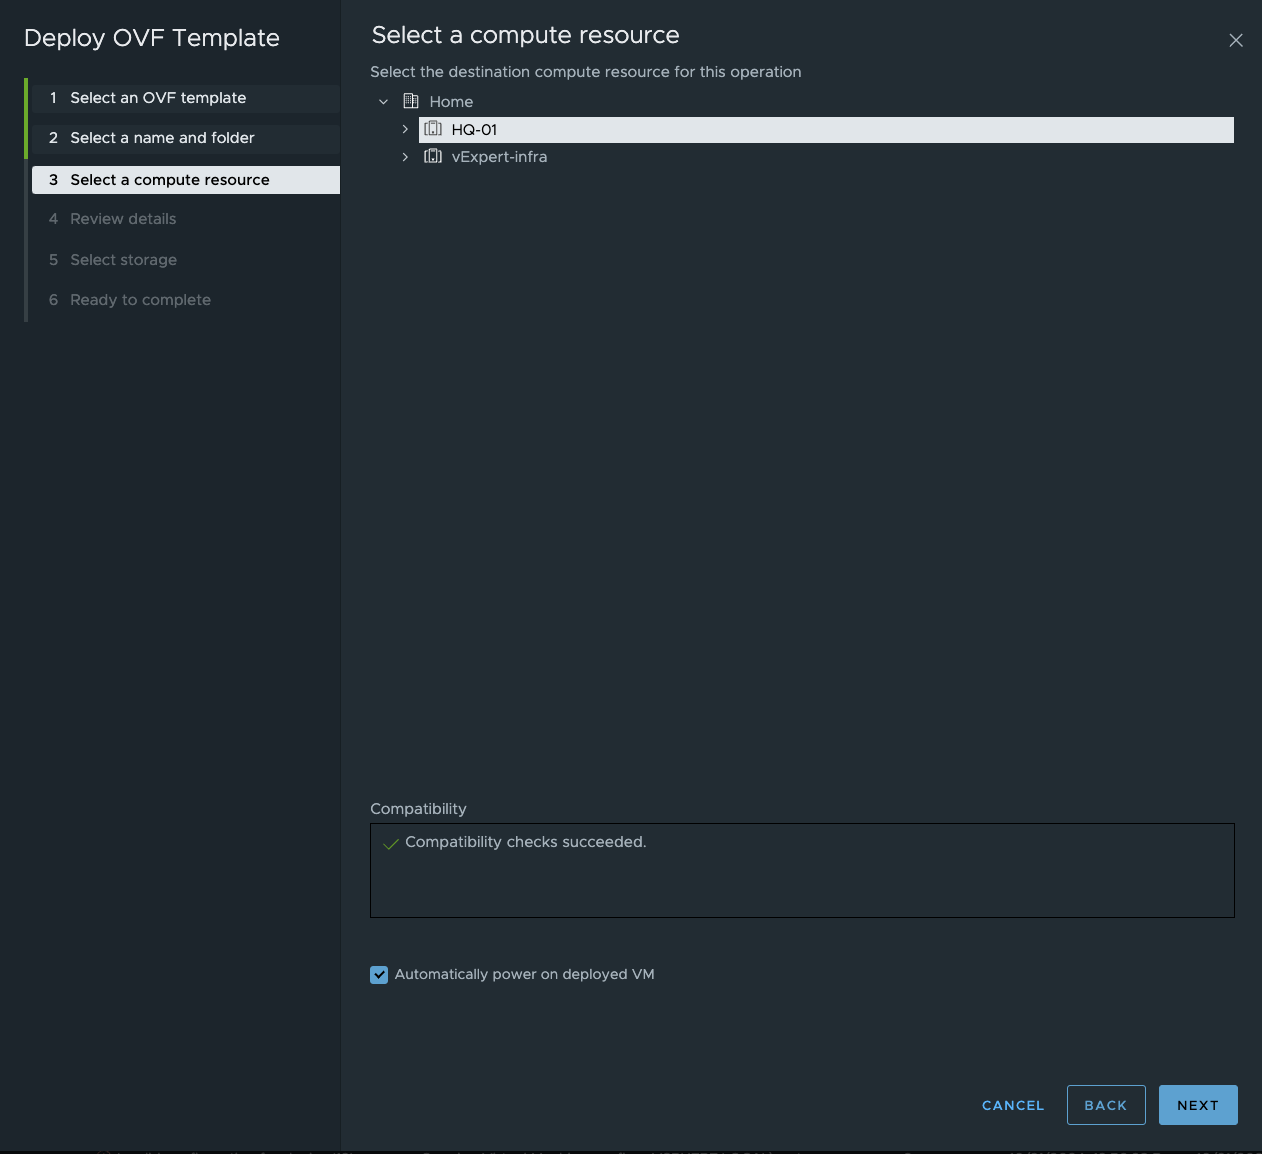The width and height of the screenshot is (1262, 1154).
Task: Open the Select an OVF template step
Action: pyautogui.click(x=157, y=98)
